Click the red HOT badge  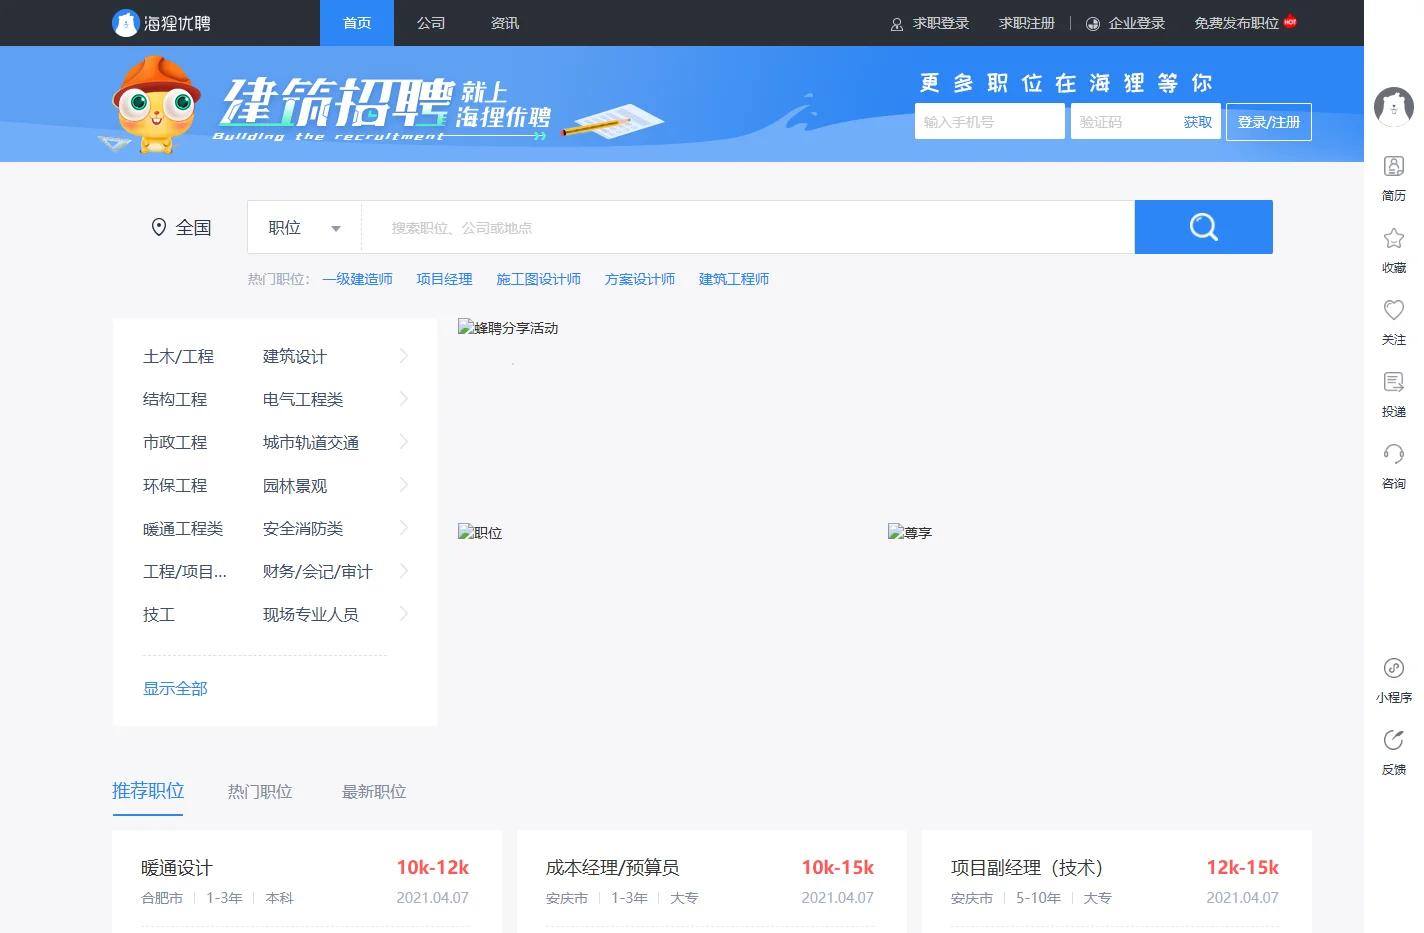[1290, 21]
